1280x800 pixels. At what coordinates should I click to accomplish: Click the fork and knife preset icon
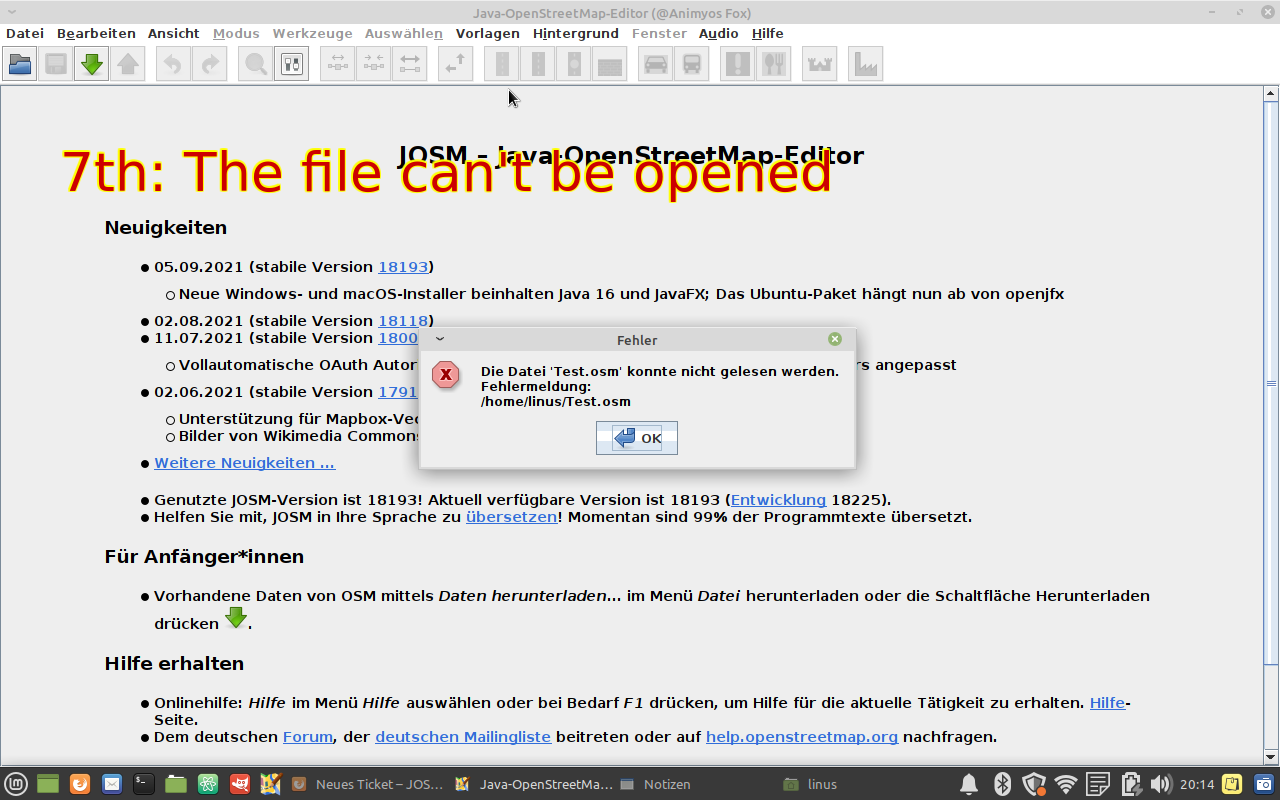[773, 65]
